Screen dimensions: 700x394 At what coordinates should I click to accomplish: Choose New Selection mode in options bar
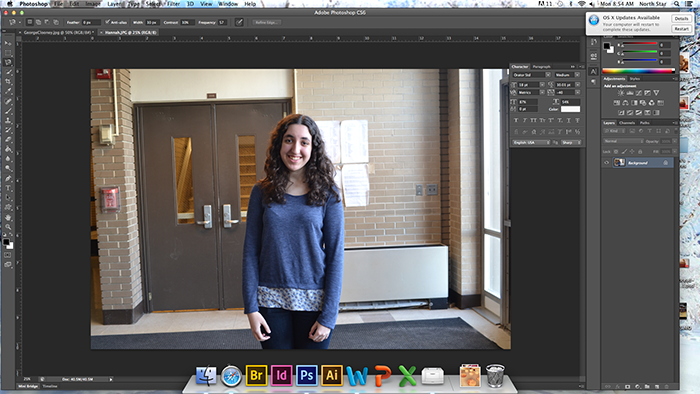(29, 22)
